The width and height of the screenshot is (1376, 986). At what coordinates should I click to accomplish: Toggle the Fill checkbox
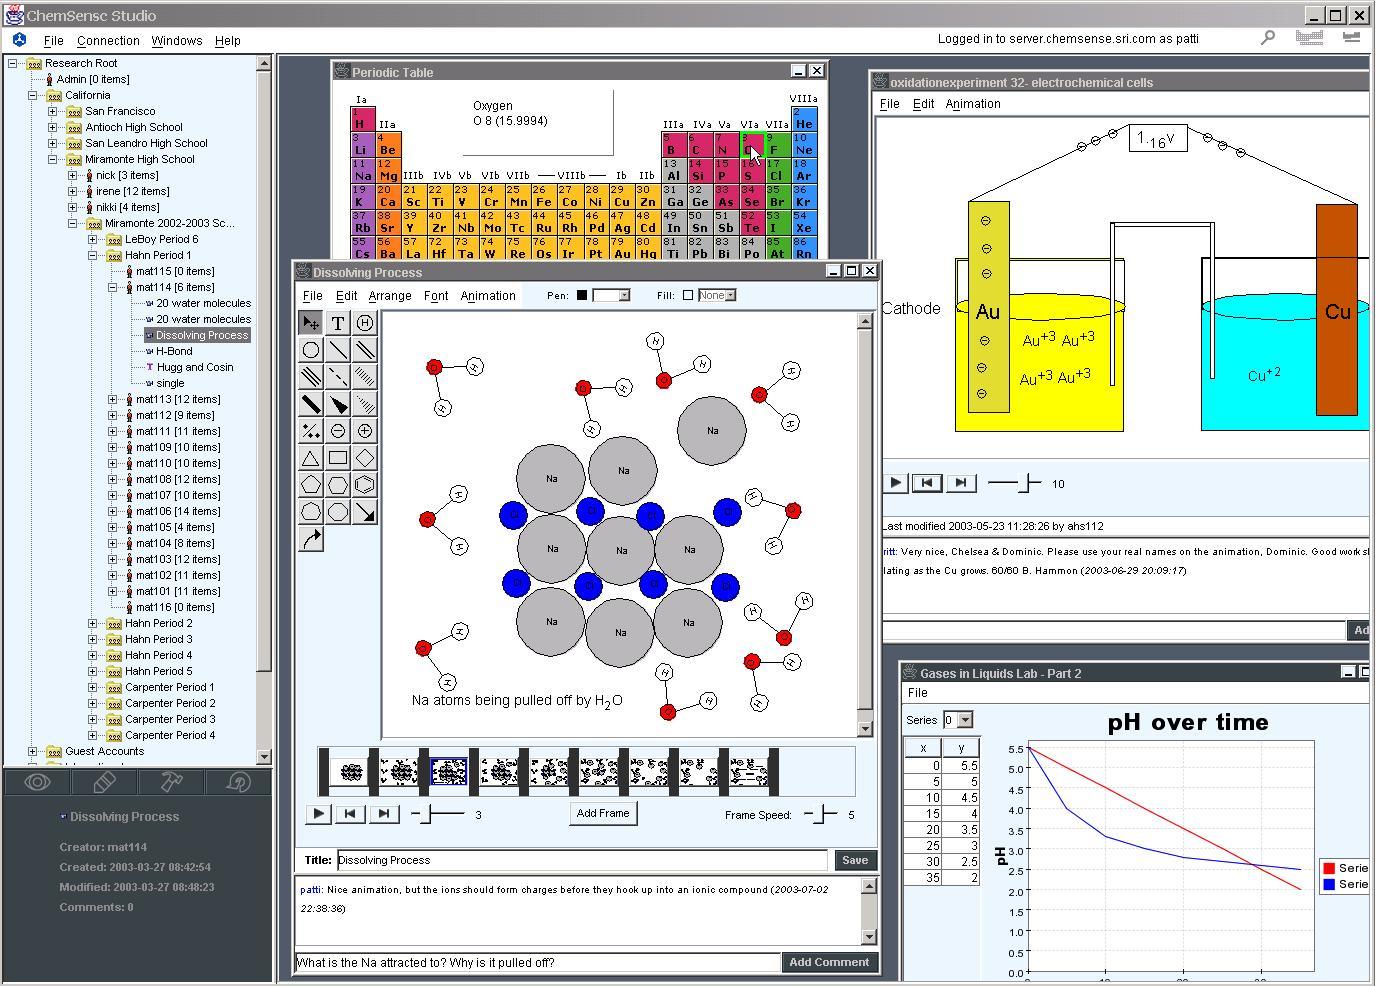click(x=687, y=295)
